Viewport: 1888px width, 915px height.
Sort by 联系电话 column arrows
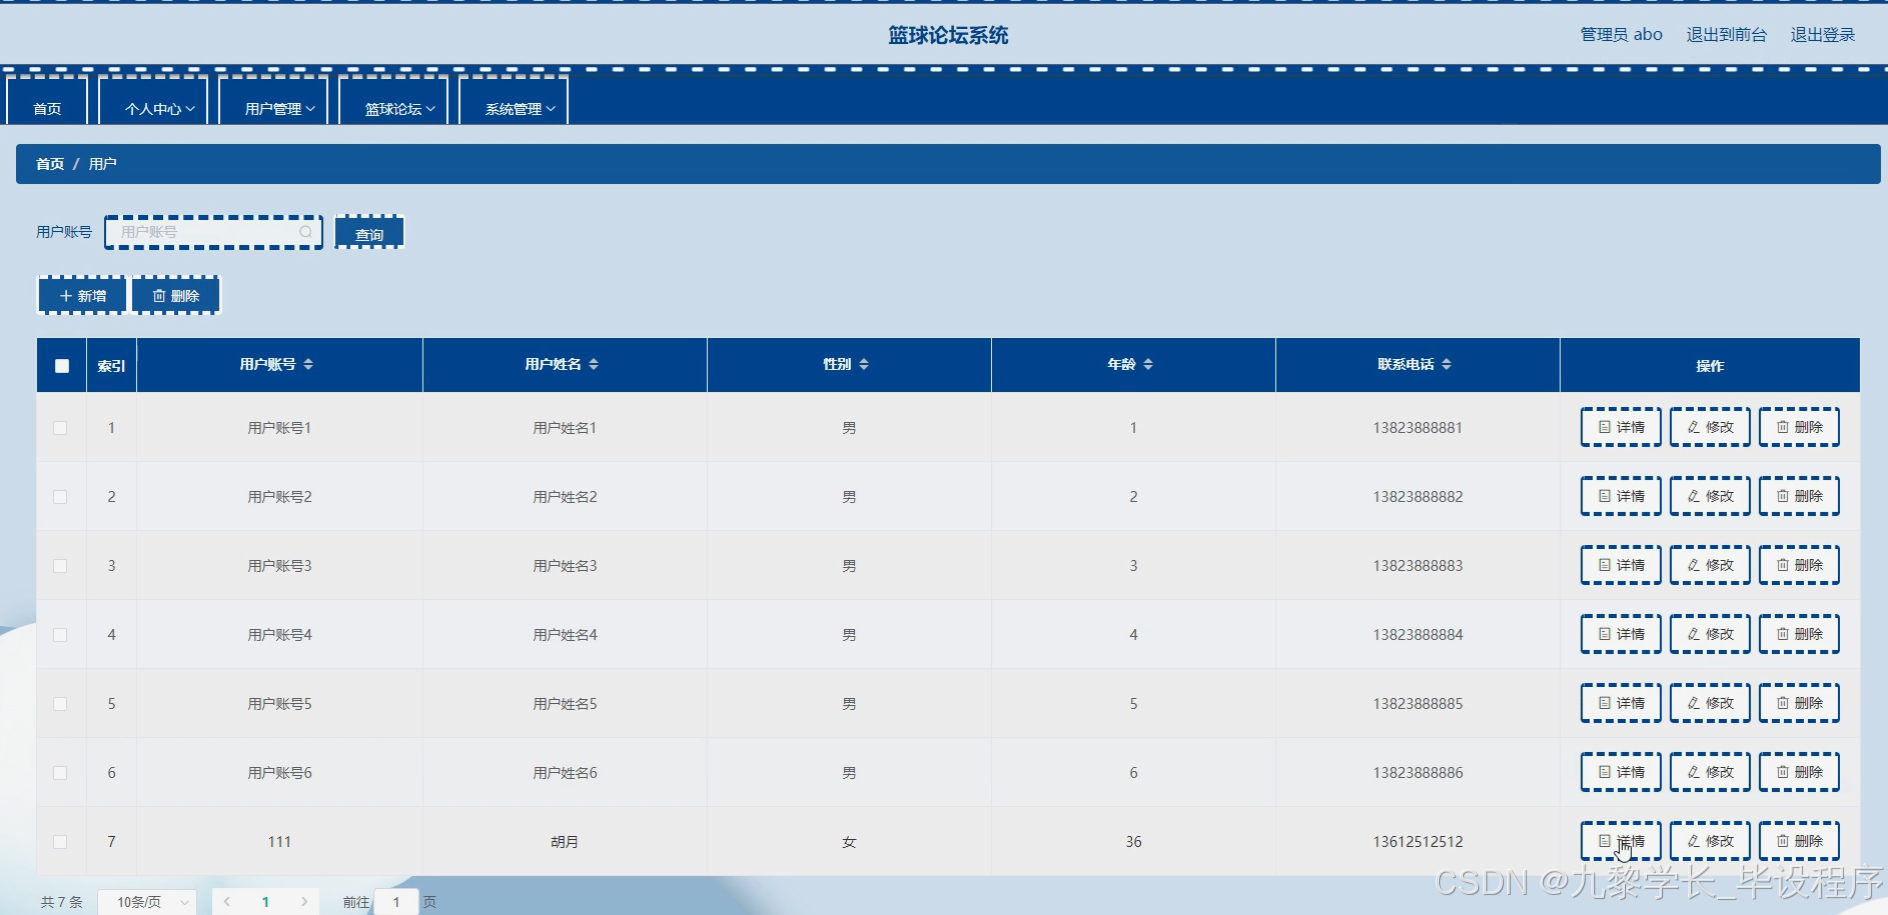1446,364
